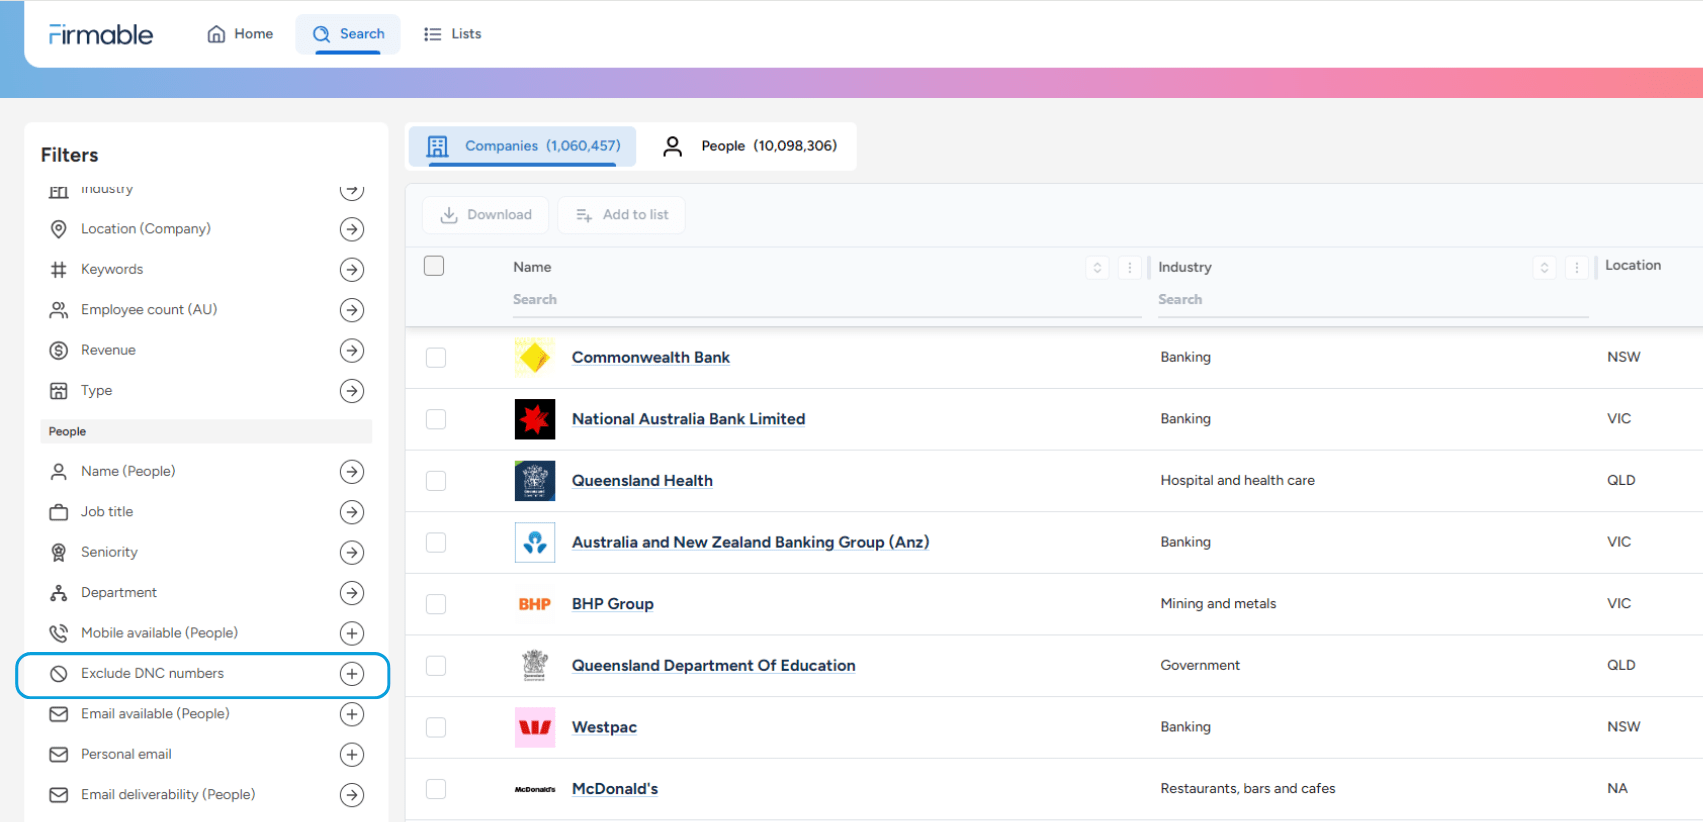Click the National Australia Bank logo

pyautogui.click(x=535, y=419)
